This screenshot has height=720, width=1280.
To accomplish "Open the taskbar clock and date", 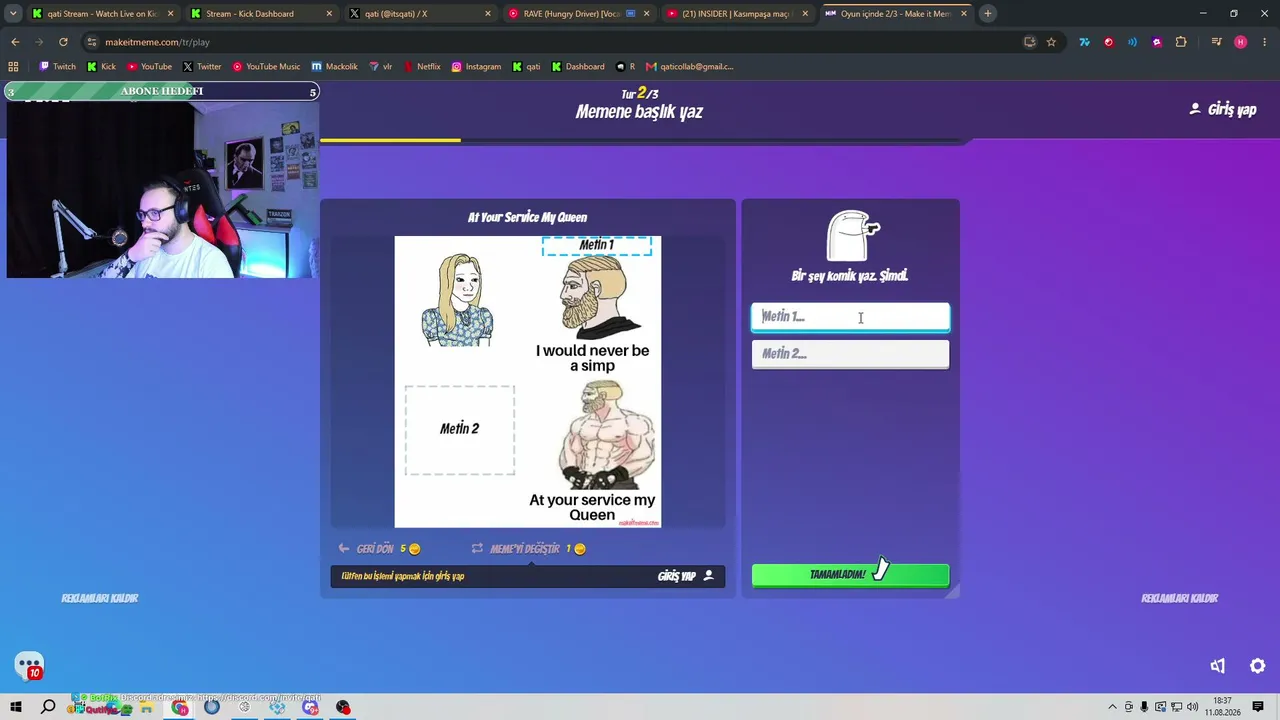I will coord(1222,707).
